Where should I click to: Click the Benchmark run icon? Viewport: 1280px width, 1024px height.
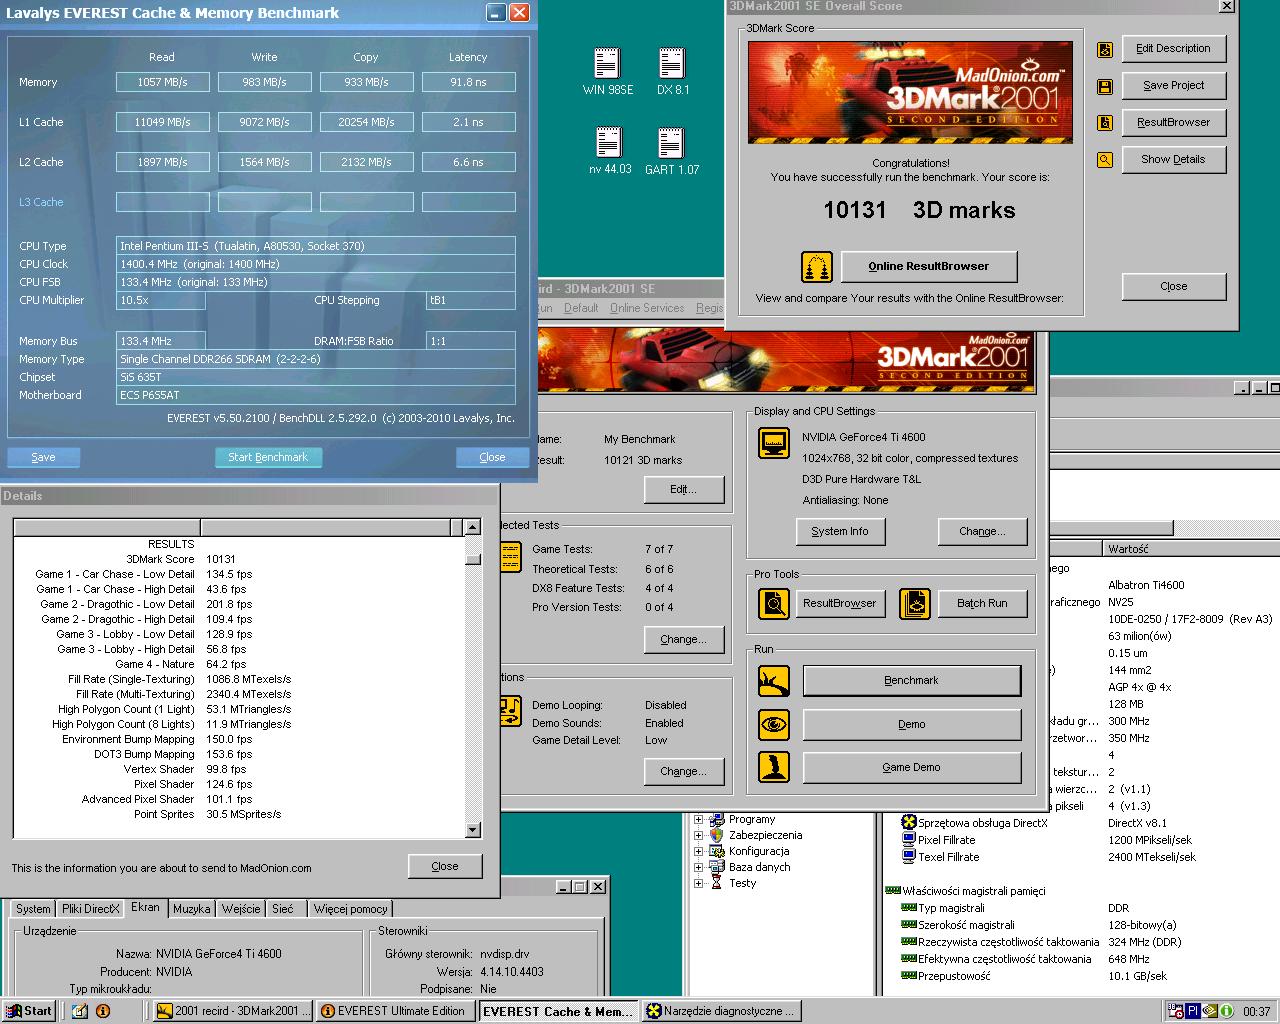tap(773, 681)
